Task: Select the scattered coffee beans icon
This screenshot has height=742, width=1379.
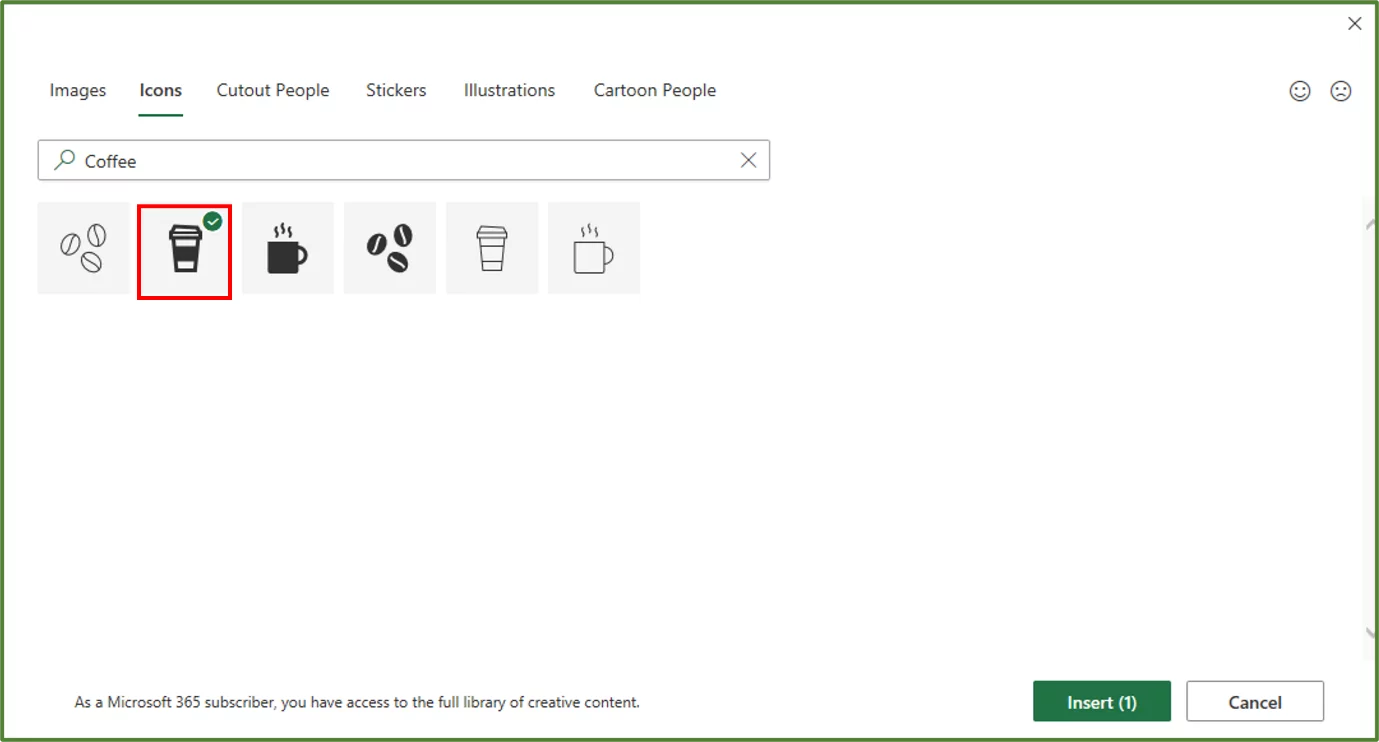Action: click(x=390, y=247)
